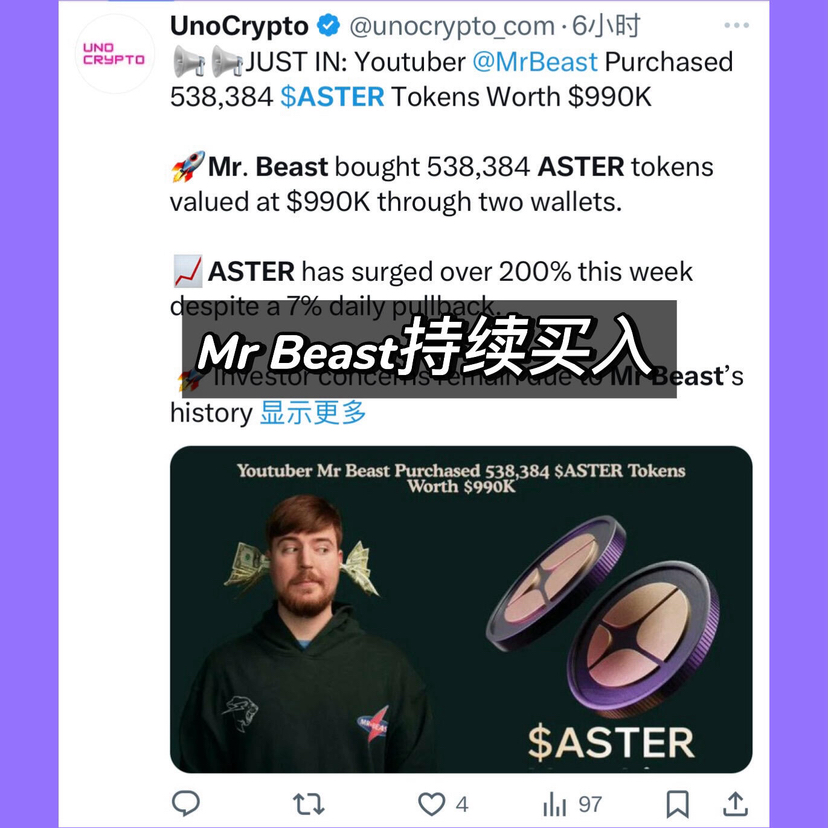828x828 pixels.
Task: Tap the Mr Beast持续买入 caption overlay
Action: (x=429, y=349)
